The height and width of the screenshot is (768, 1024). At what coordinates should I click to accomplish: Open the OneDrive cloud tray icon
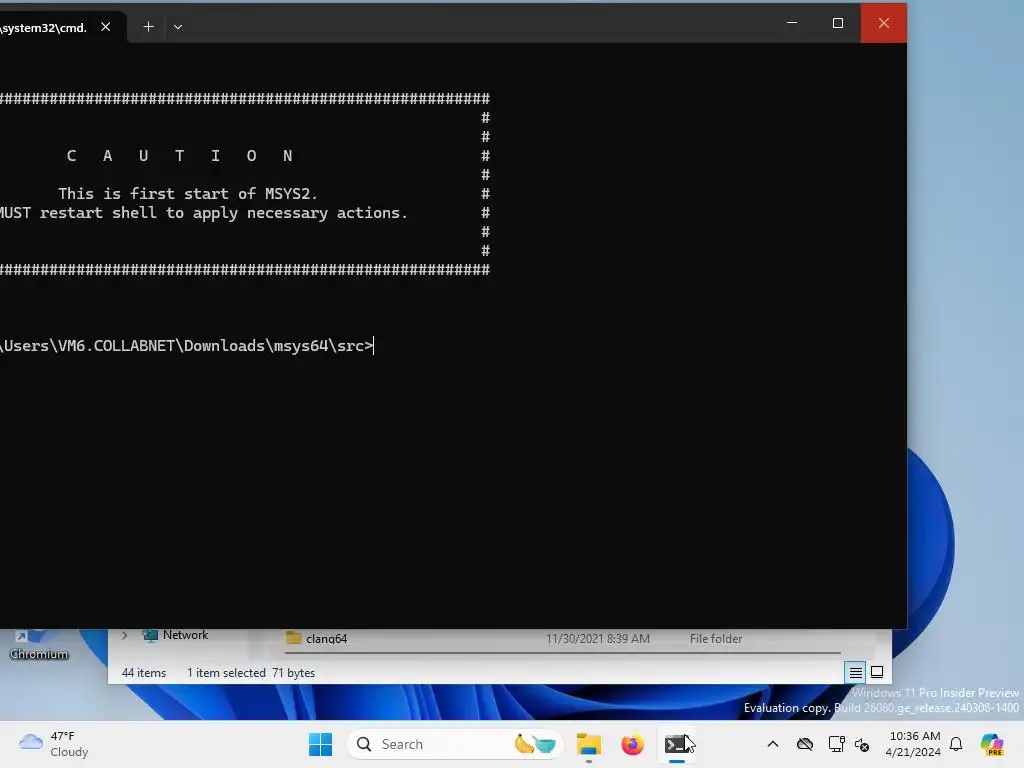(805, 744)
